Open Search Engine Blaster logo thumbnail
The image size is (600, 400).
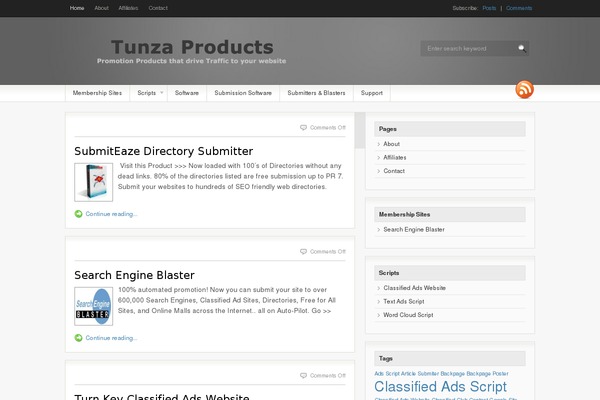(x=93, y=306)
